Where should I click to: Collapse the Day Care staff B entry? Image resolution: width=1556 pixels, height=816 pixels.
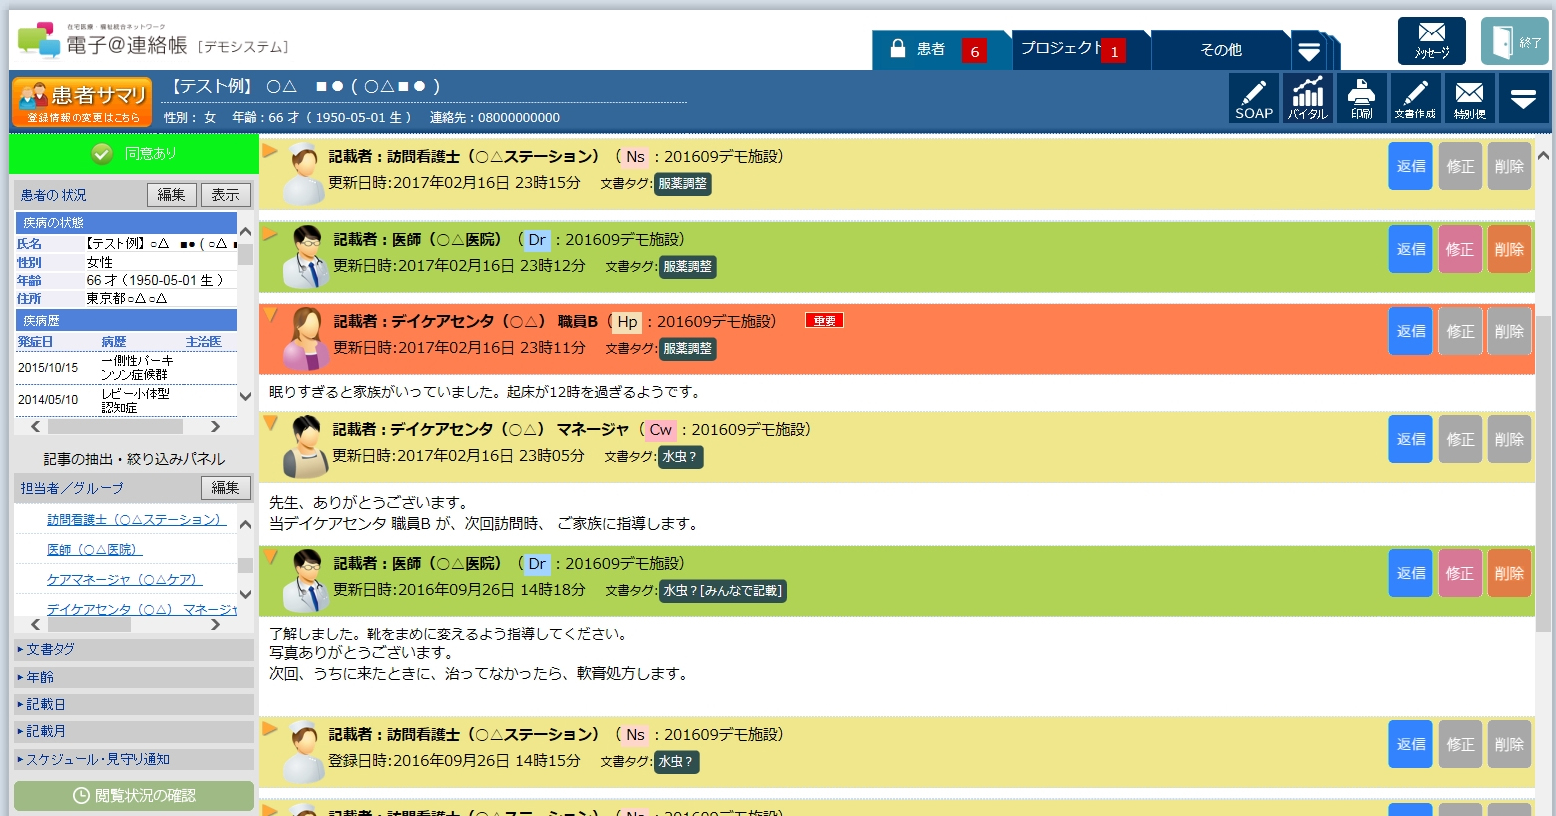coord(270,315)
